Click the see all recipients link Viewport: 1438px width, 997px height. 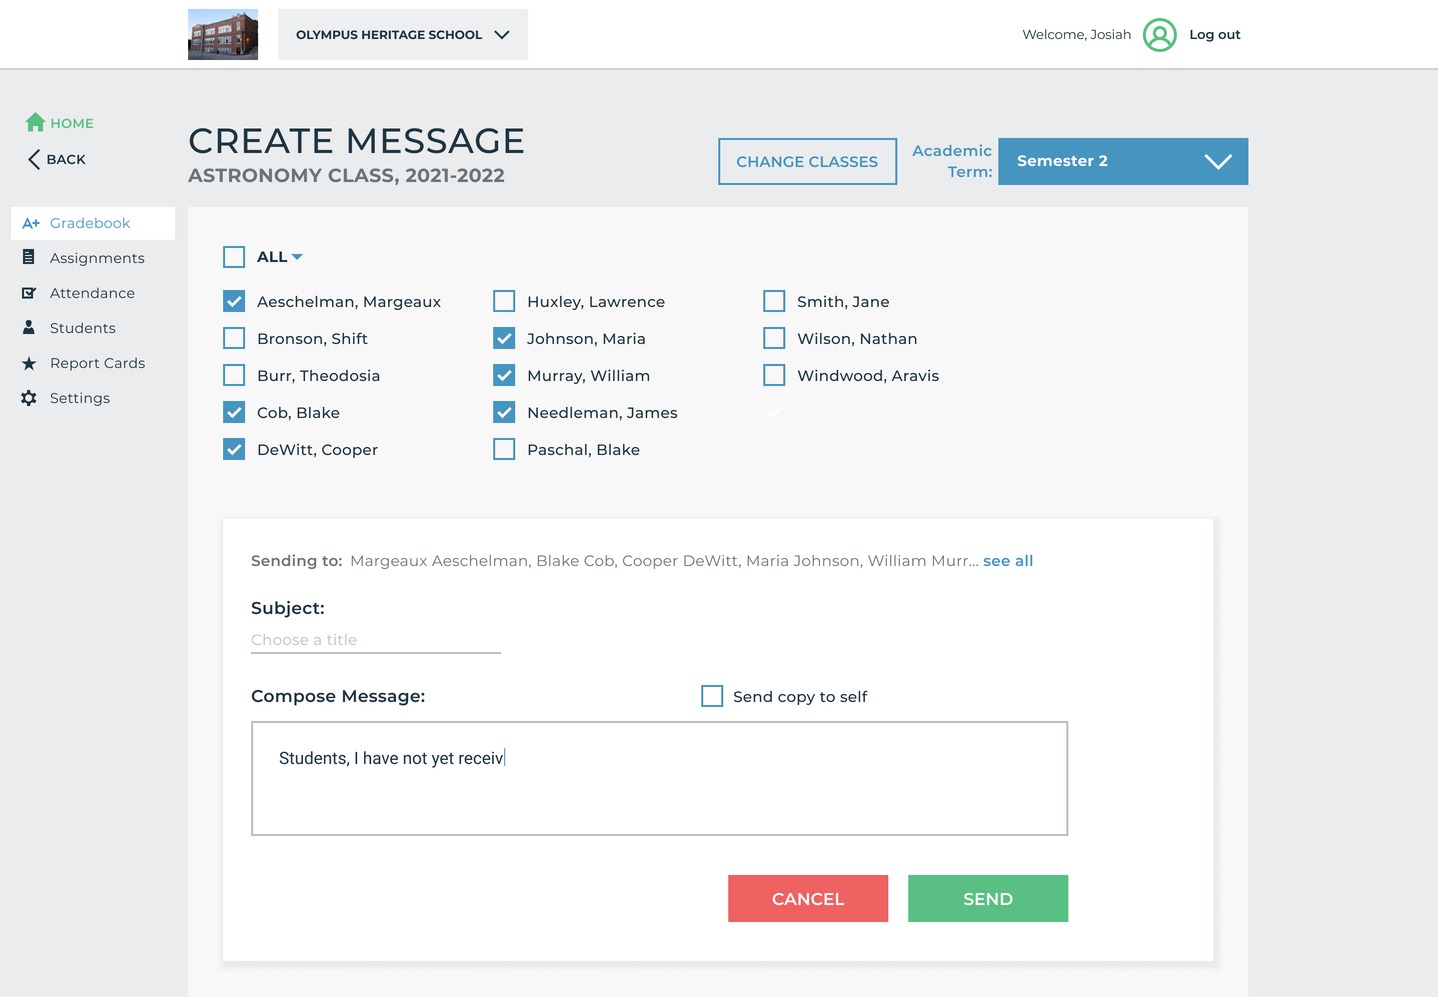(x=1007, y=560)
